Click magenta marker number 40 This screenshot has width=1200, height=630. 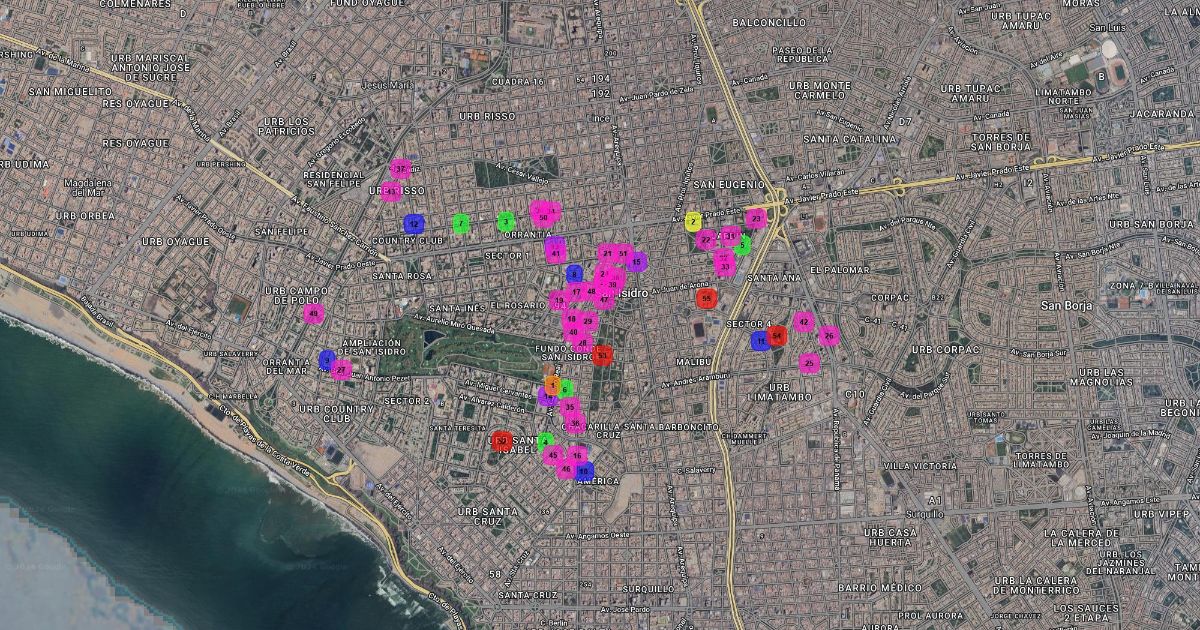[573, 332]
